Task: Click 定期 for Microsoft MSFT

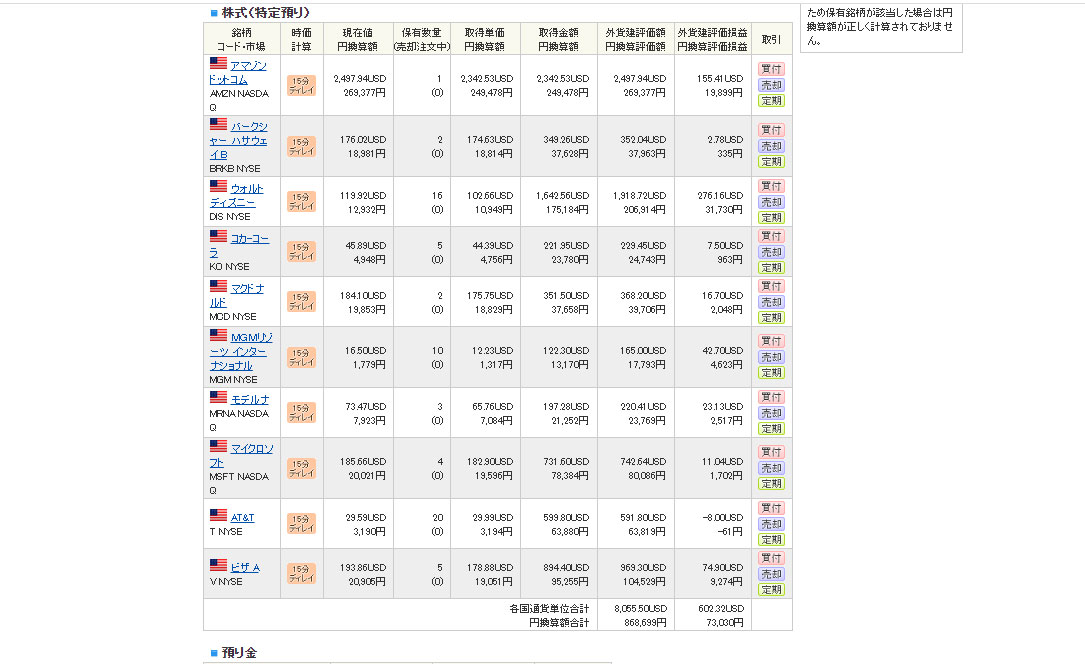Action: click(771, 484)
